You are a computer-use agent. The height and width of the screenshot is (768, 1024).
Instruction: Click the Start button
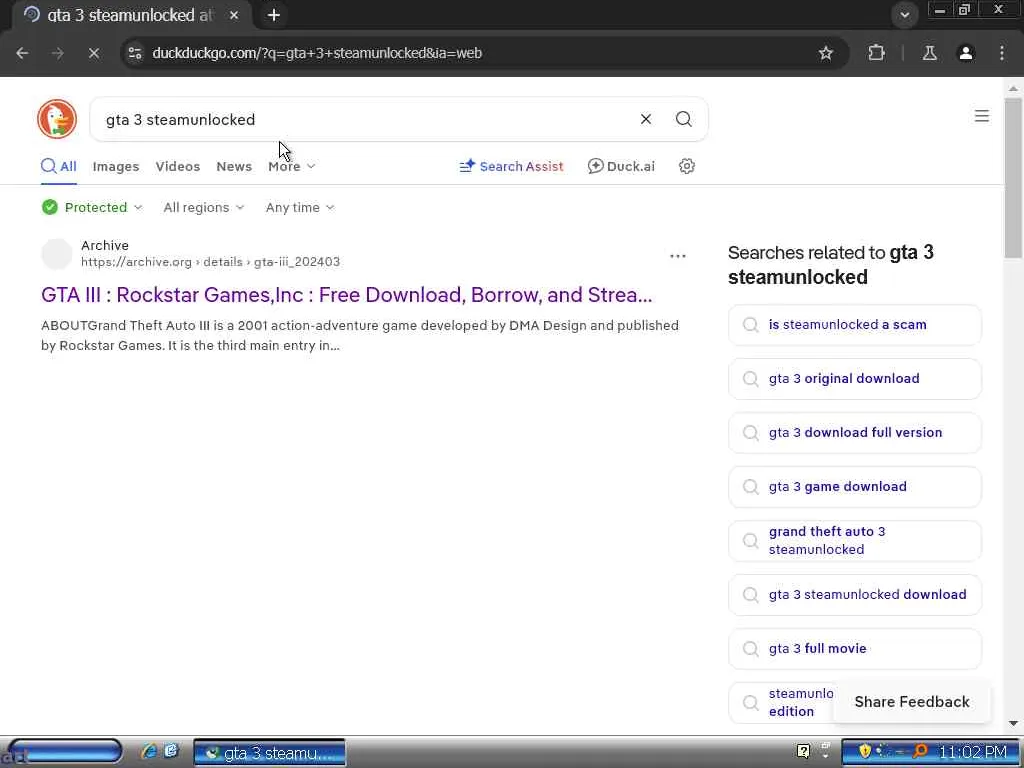pos(63,751)
